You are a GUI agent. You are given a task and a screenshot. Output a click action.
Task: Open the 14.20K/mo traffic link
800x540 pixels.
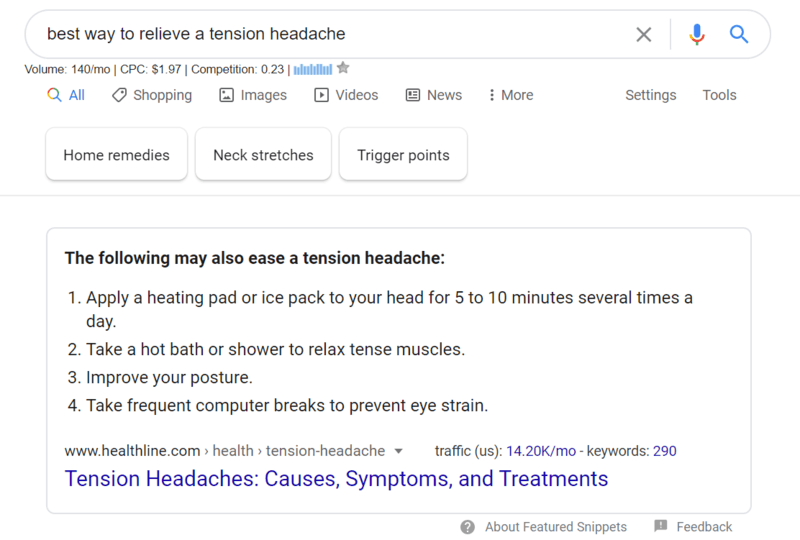coord(541,451)
